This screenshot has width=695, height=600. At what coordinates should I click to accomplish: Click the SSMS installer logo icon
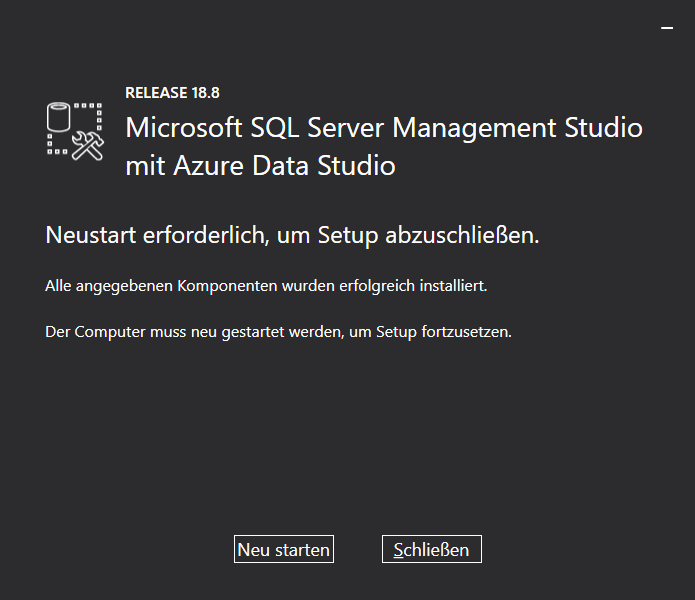[75, 130]
